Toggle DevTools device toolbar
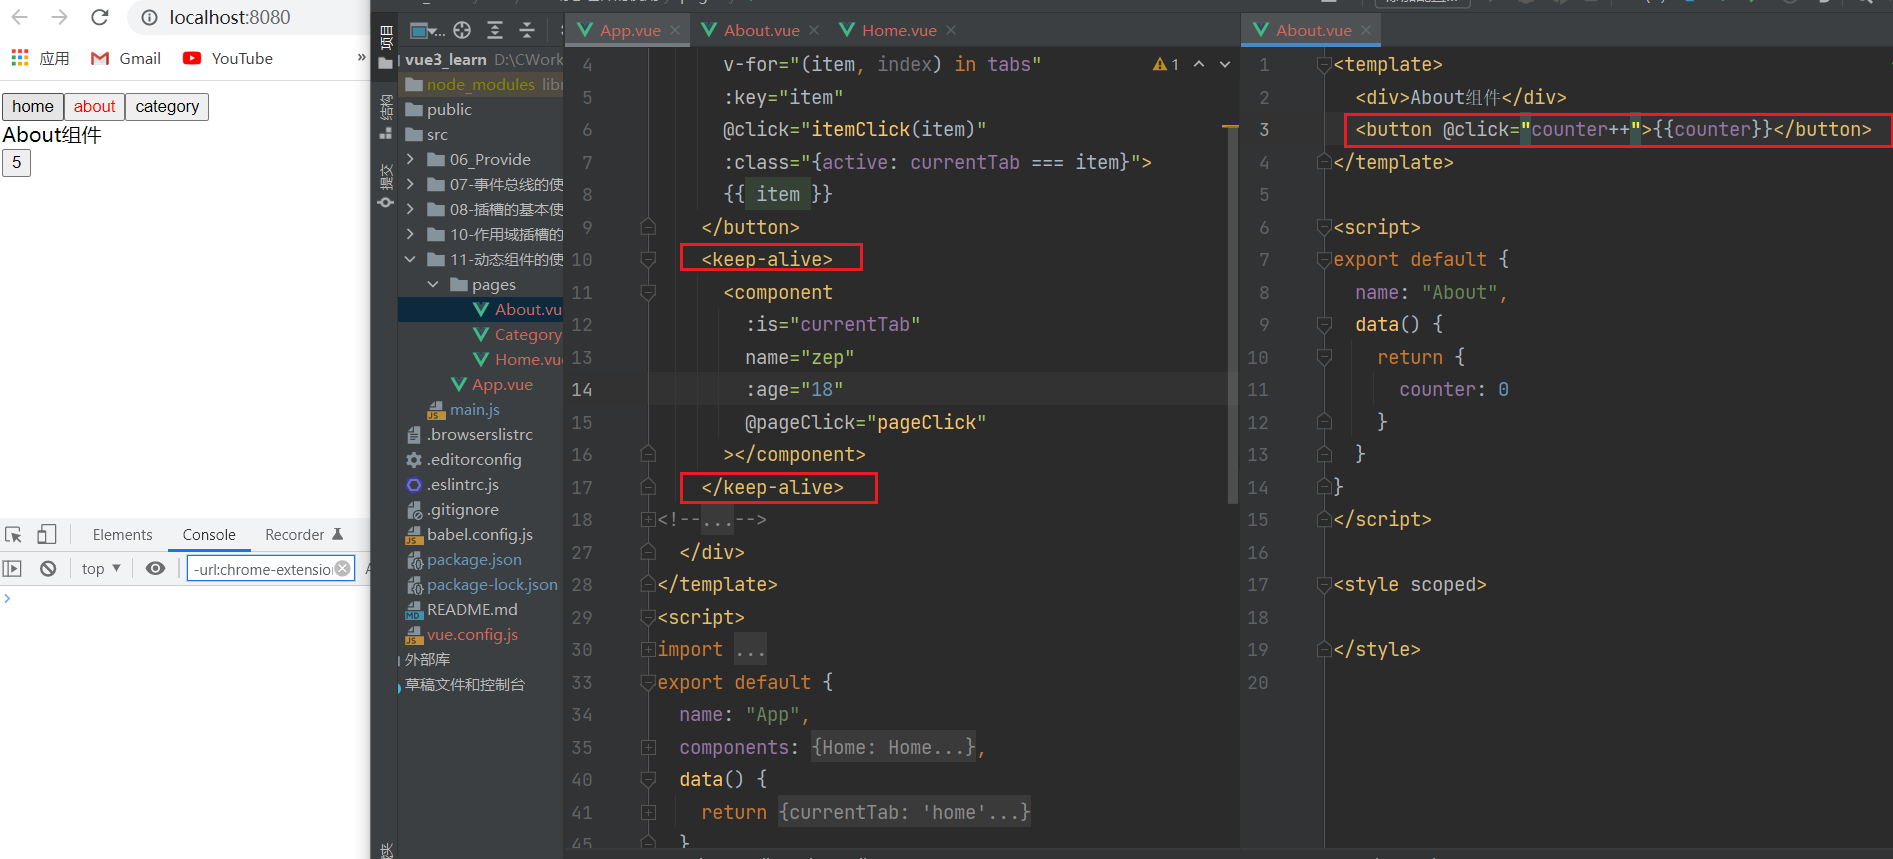Screen dimensions: 1893x859 pos(46,534)
